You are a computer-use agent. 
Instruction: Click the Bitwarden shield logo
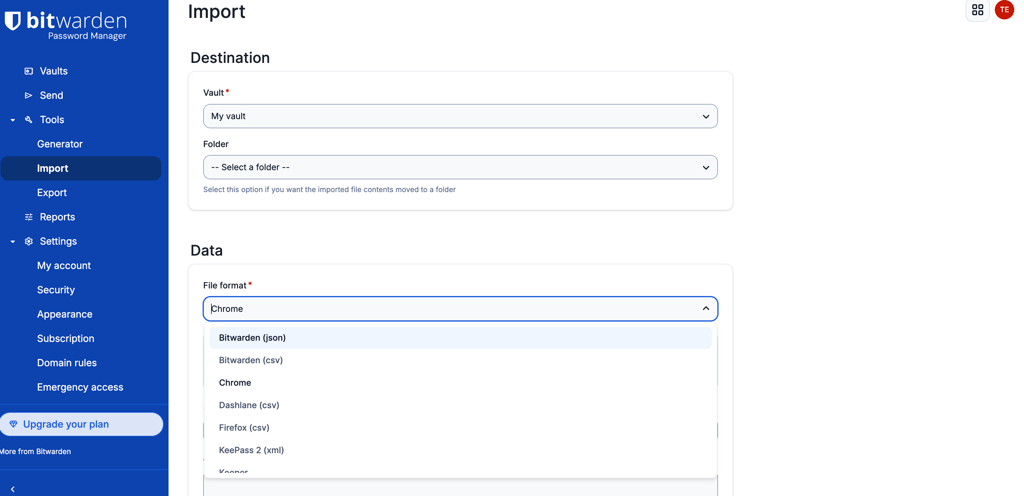(x=13, y=21)
